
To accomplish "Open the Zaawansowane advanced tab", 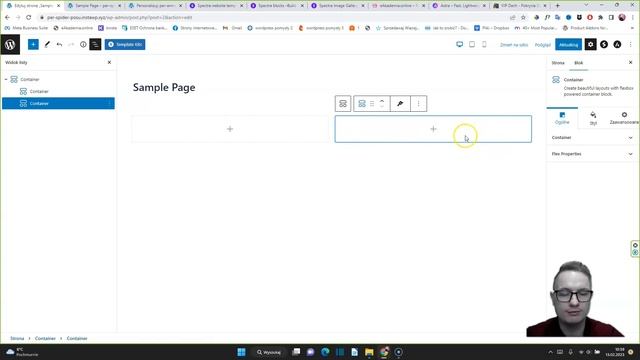I will (624, 118).
